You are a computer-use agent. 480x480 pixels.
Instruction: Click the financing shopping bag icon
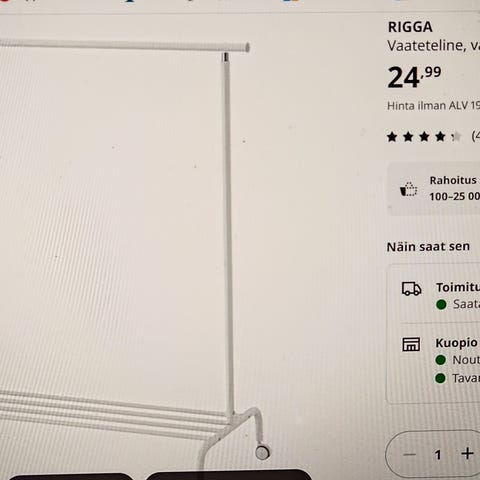409,189
